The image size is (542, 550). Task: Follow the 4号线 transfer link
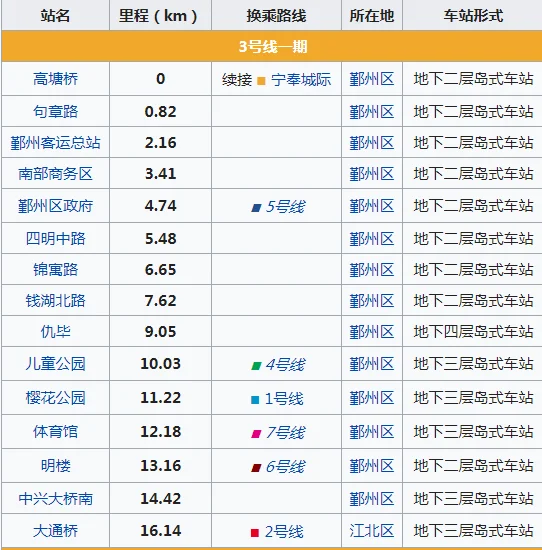[285, 365]
